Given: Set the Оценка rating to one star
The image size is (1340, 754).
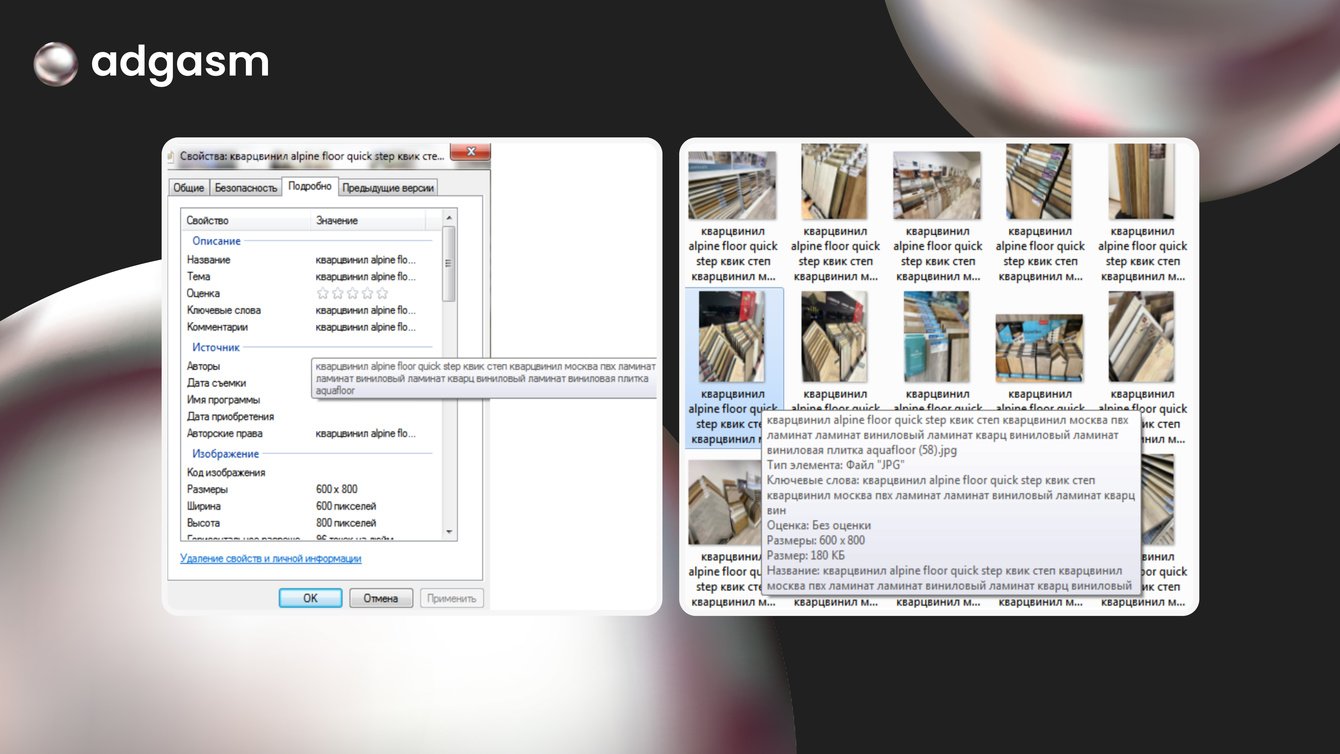Looking at the screenshot, I should 323,293.
